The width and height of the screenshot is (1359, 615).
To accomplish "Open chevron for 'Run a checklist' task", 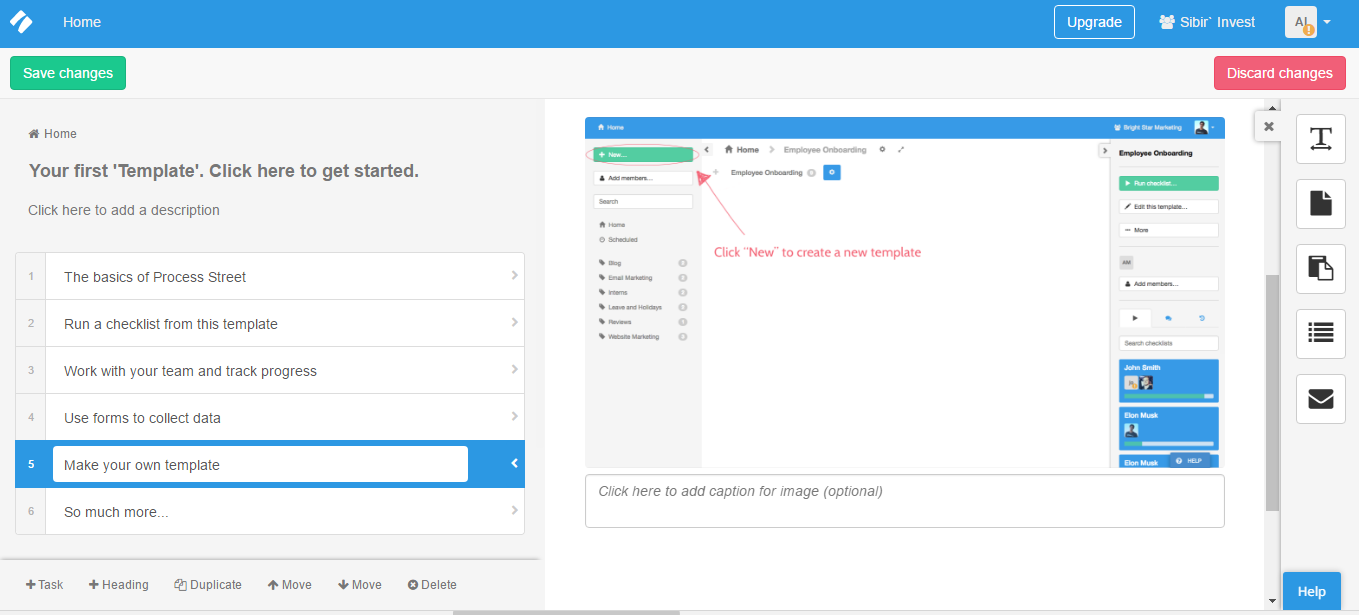I will (514, 322).
